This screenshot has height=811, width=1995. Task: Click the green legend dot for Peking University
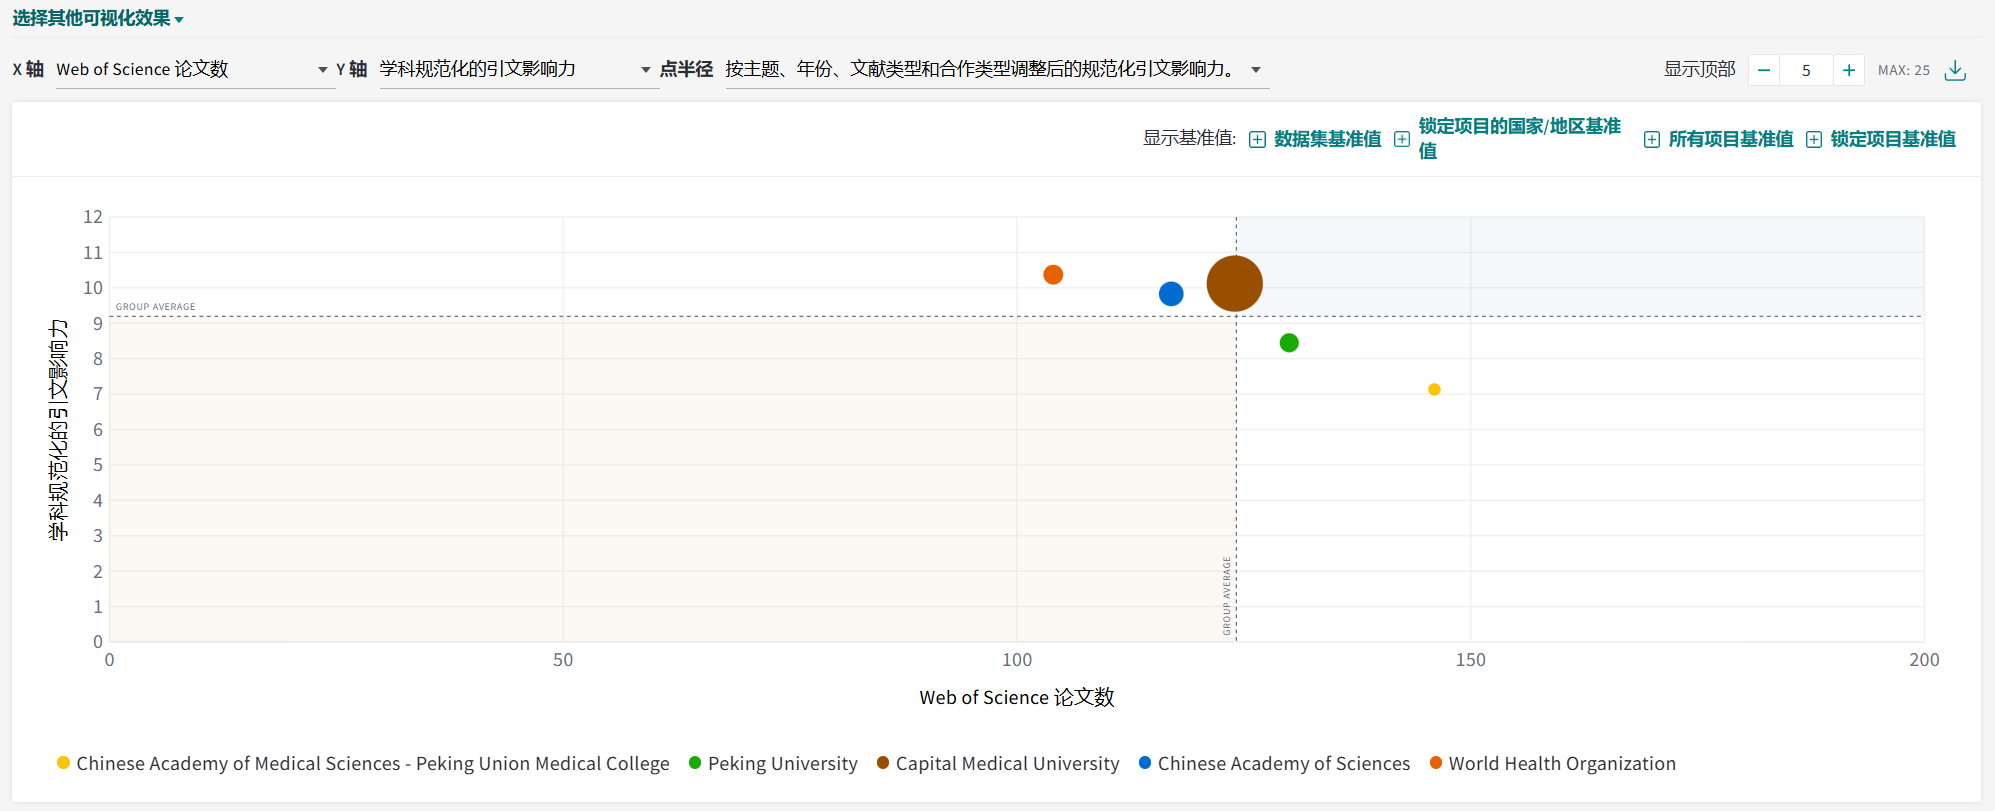click(695, 763)
